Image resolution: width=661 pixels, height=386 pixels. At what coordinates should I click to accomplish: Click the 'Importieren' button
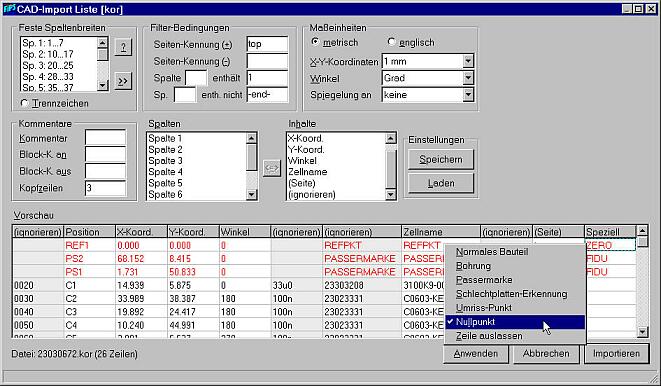click(x=616, y=354)
